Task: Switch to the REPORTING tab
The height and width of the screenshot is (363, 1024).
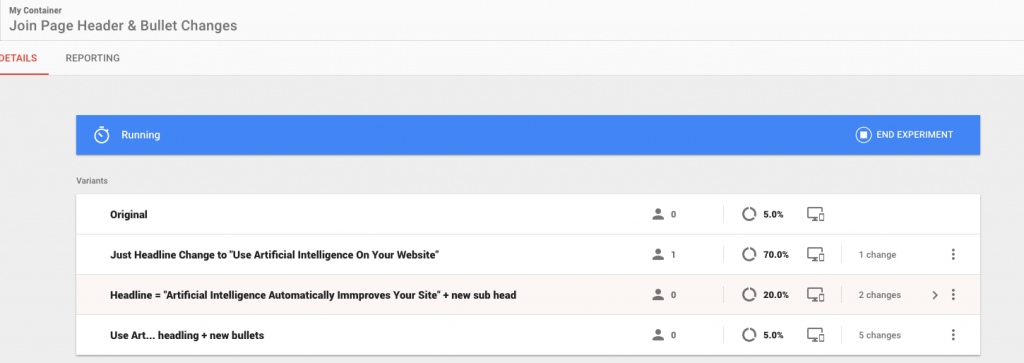Action: 93,58
